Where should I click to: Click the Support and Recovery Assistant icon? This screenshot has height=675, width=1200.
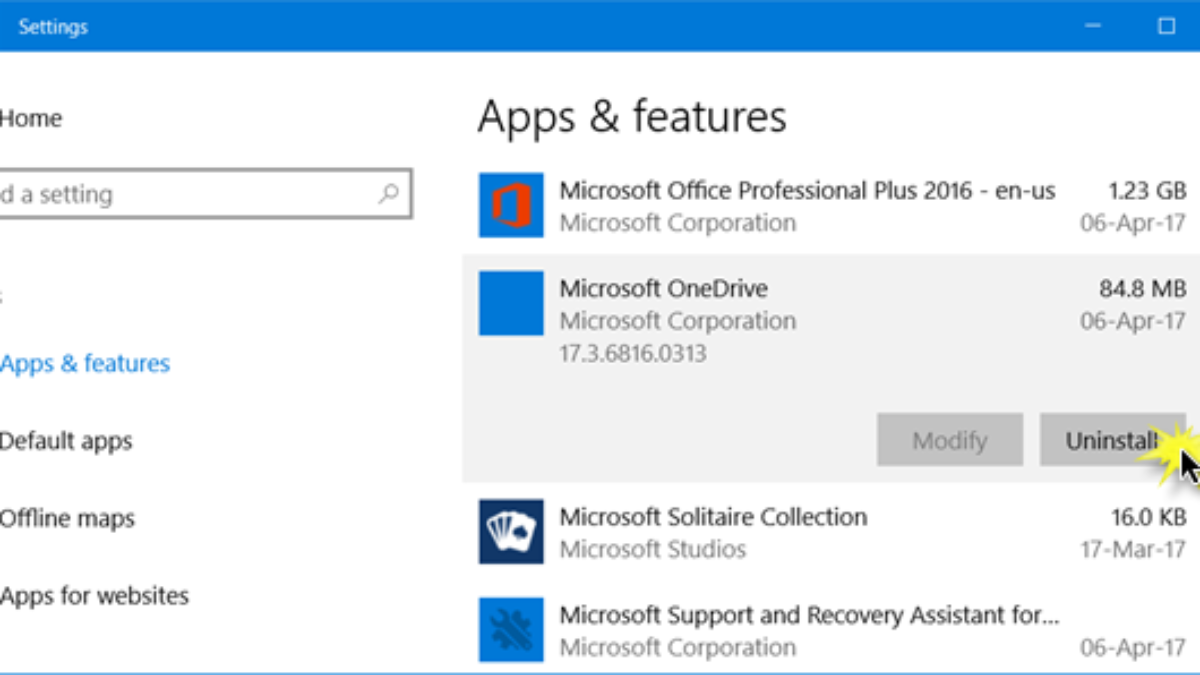point(511,630)
